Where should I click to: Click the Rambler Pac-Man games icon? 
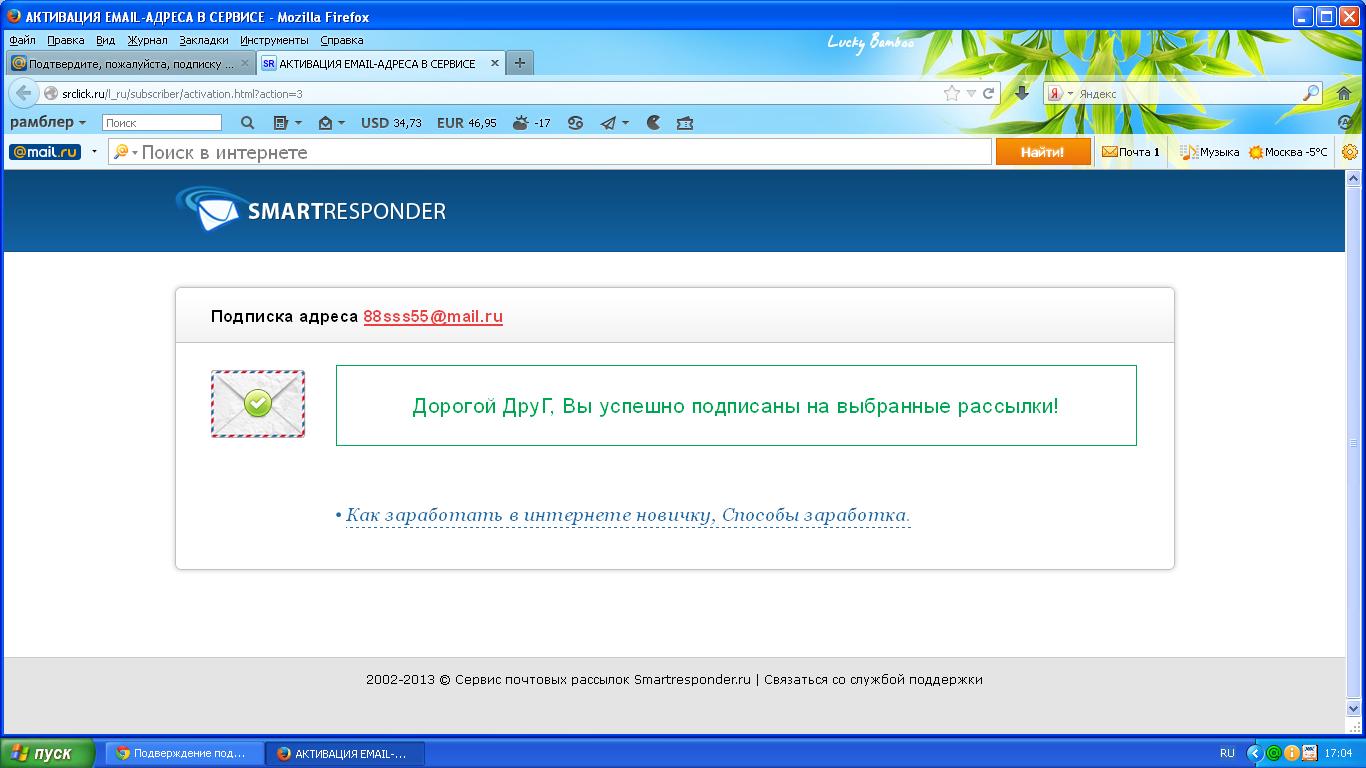pos(653,123)
